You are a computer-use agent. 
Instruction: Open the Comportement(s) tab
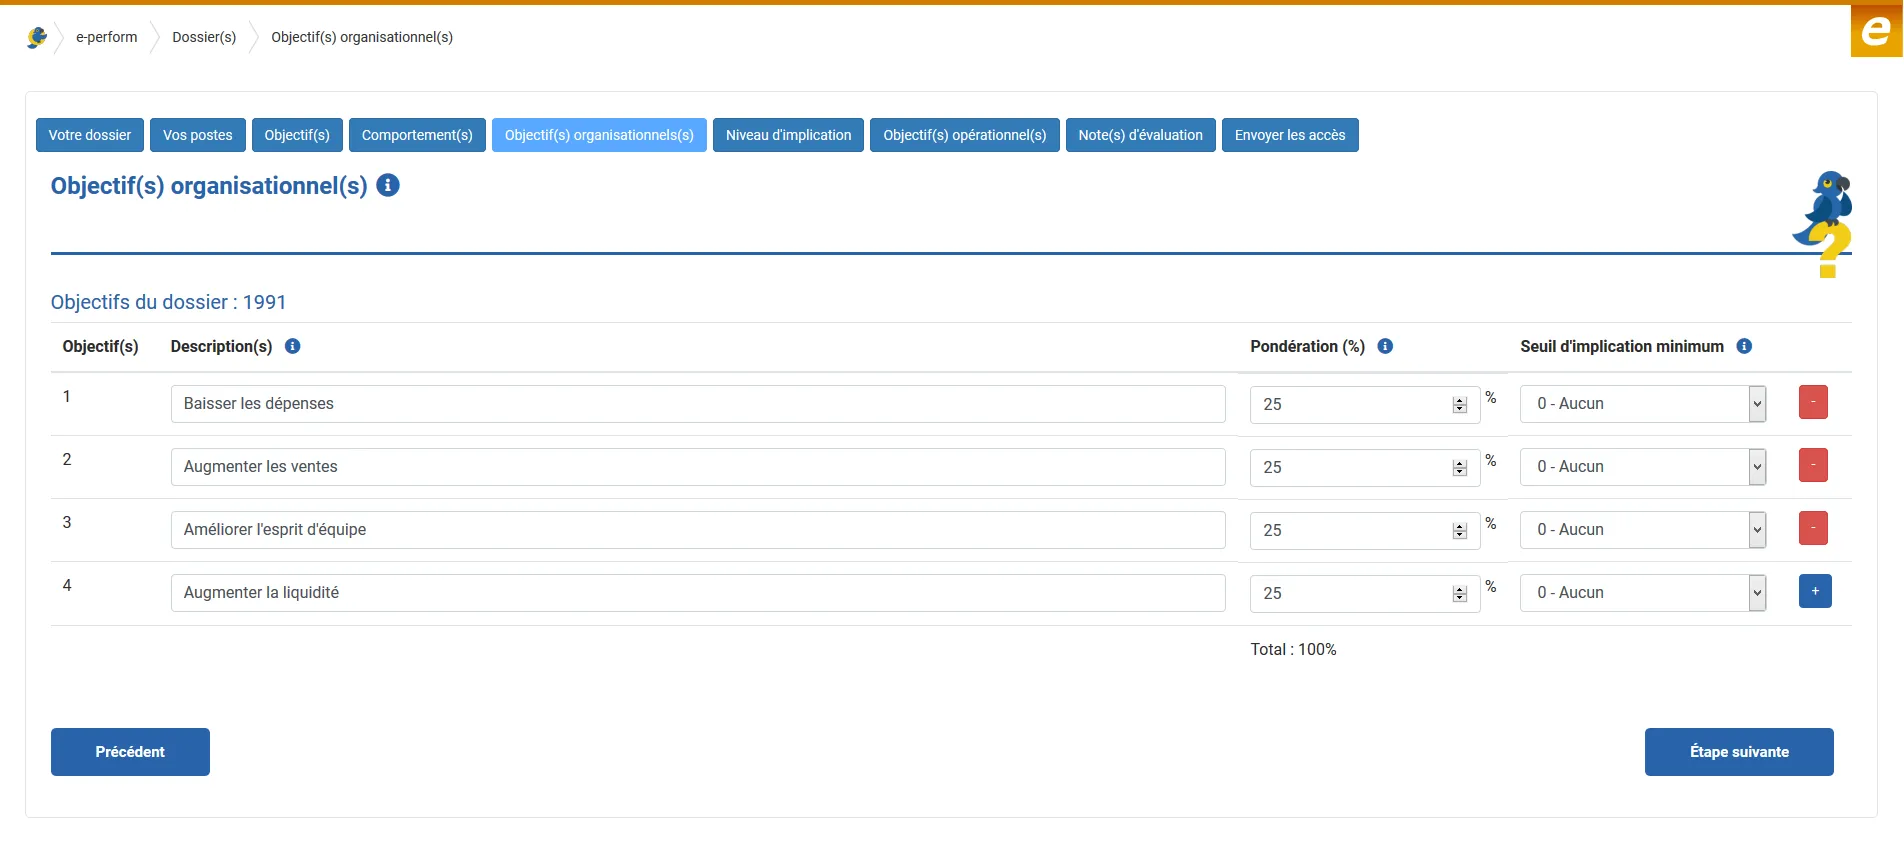(x=417, y=135)
